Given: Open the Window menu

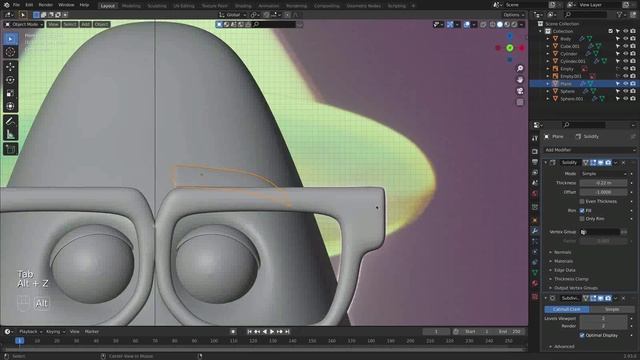Looking at the screenshot, I should [x=66, y=5].
